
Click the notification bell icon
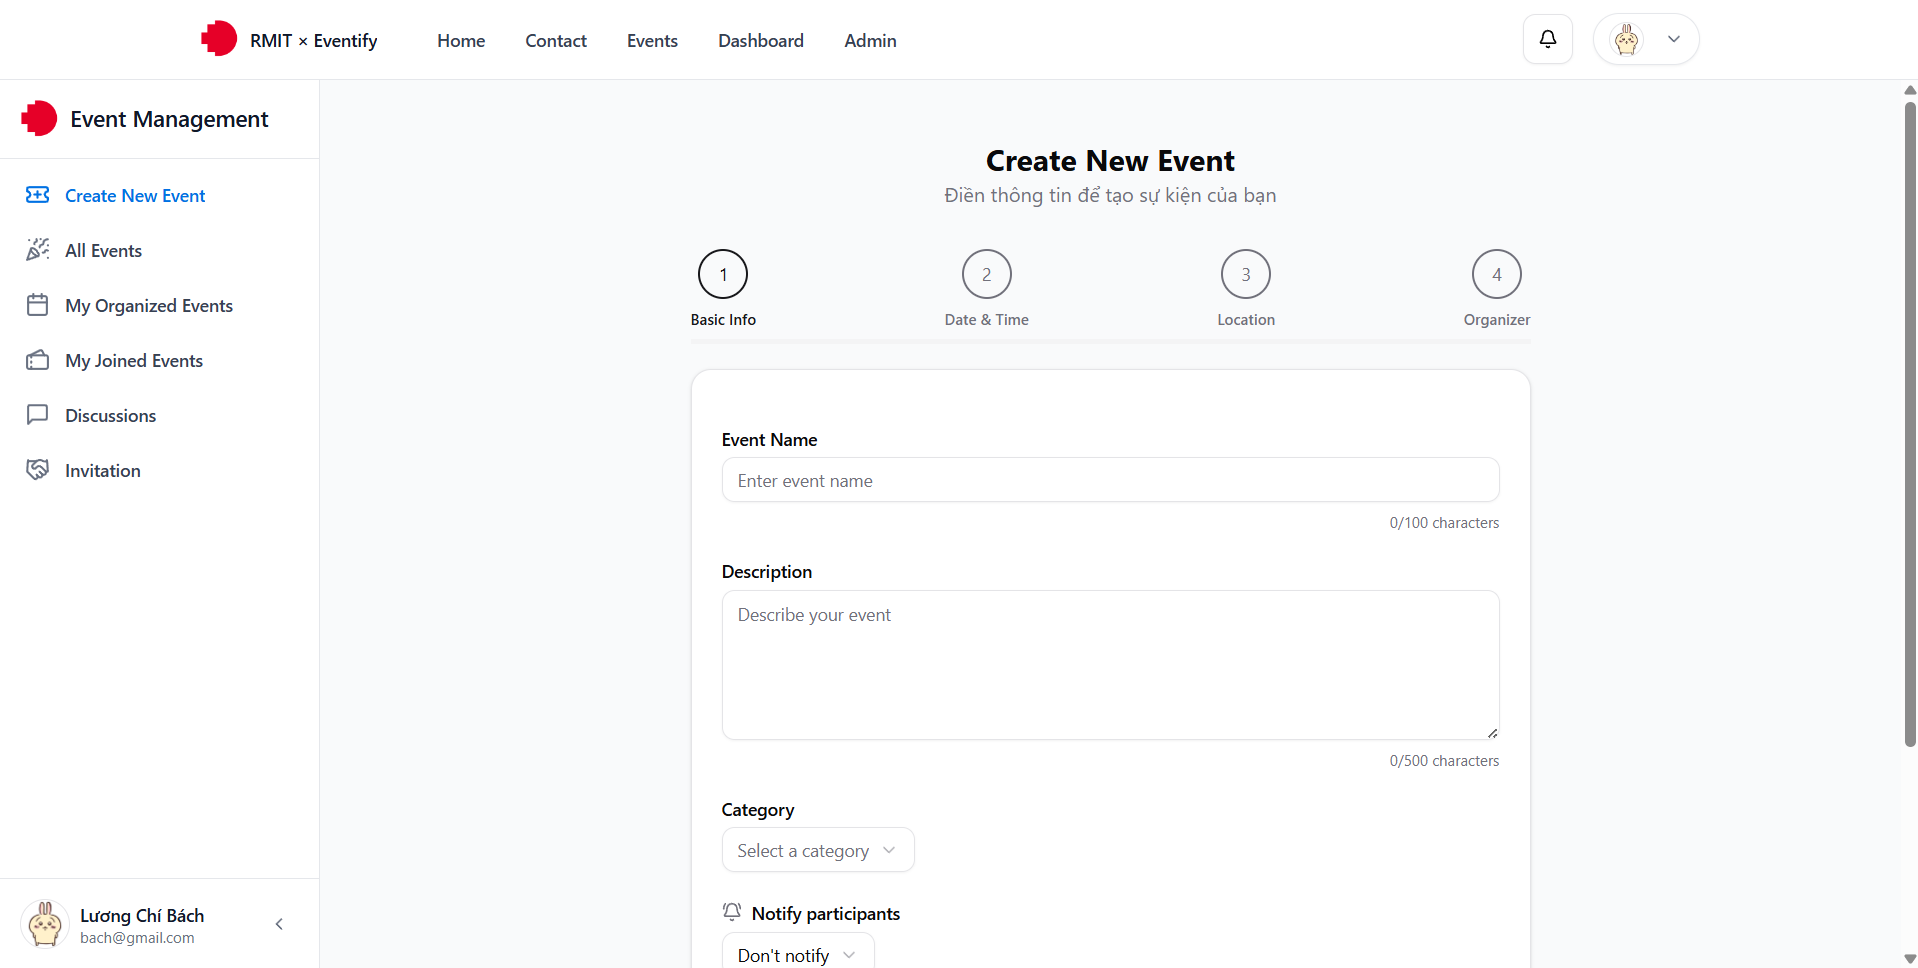point(1547,39)
